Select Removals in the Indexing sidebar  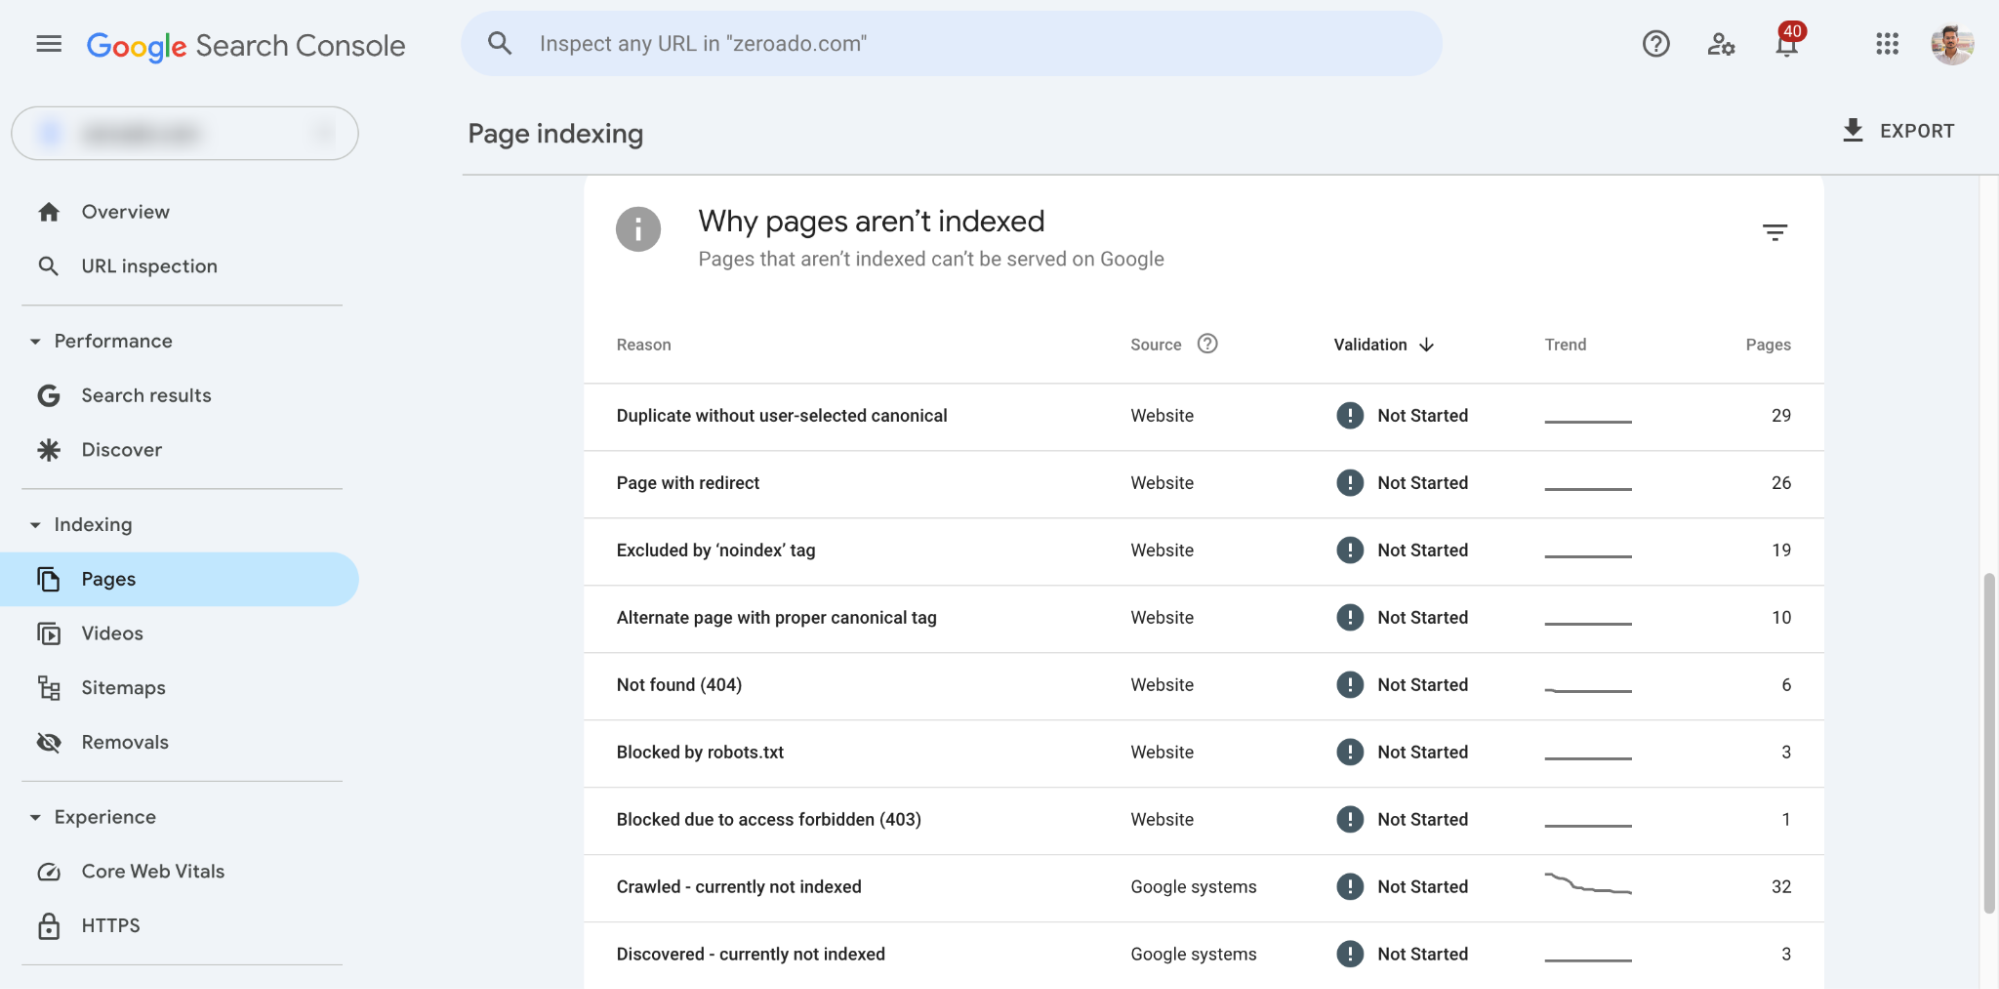(x=125, y=742)
